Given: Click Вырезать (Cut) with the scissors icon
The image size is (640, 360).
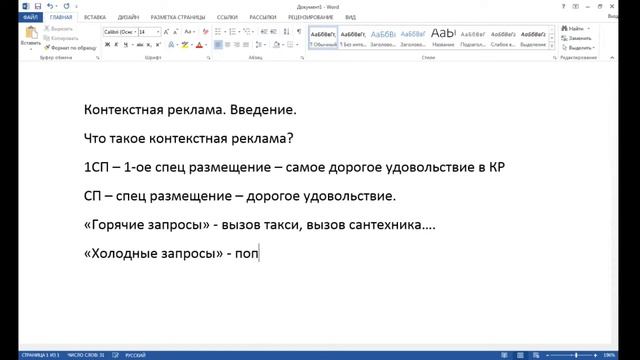Looking at the screenshot, I should click(58, 29).
